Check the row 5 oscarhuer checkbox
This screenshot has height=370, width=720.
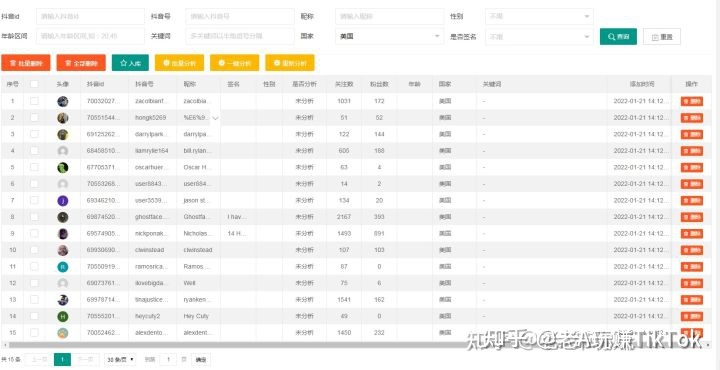tap(34, 167)
